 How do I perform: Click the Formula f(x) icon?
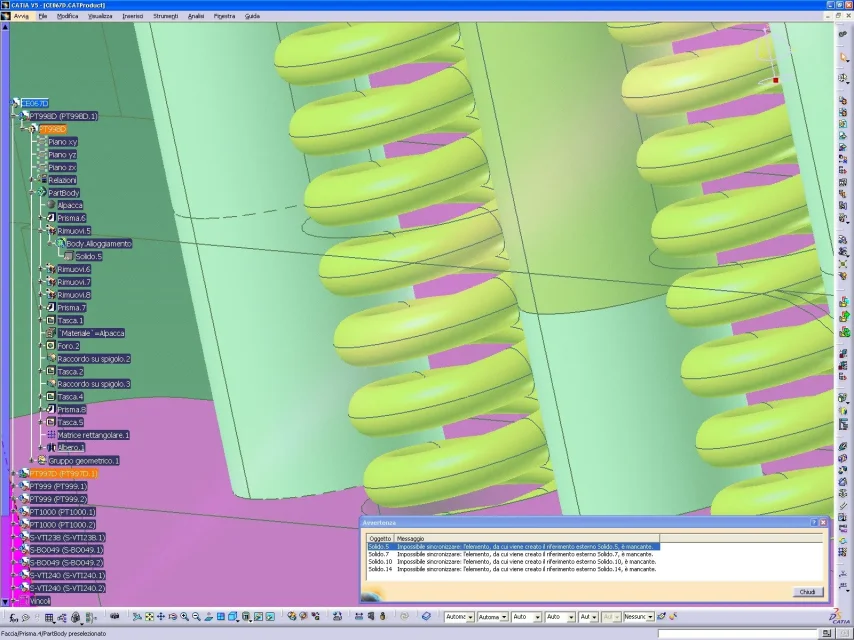click(x=14, y=618)
